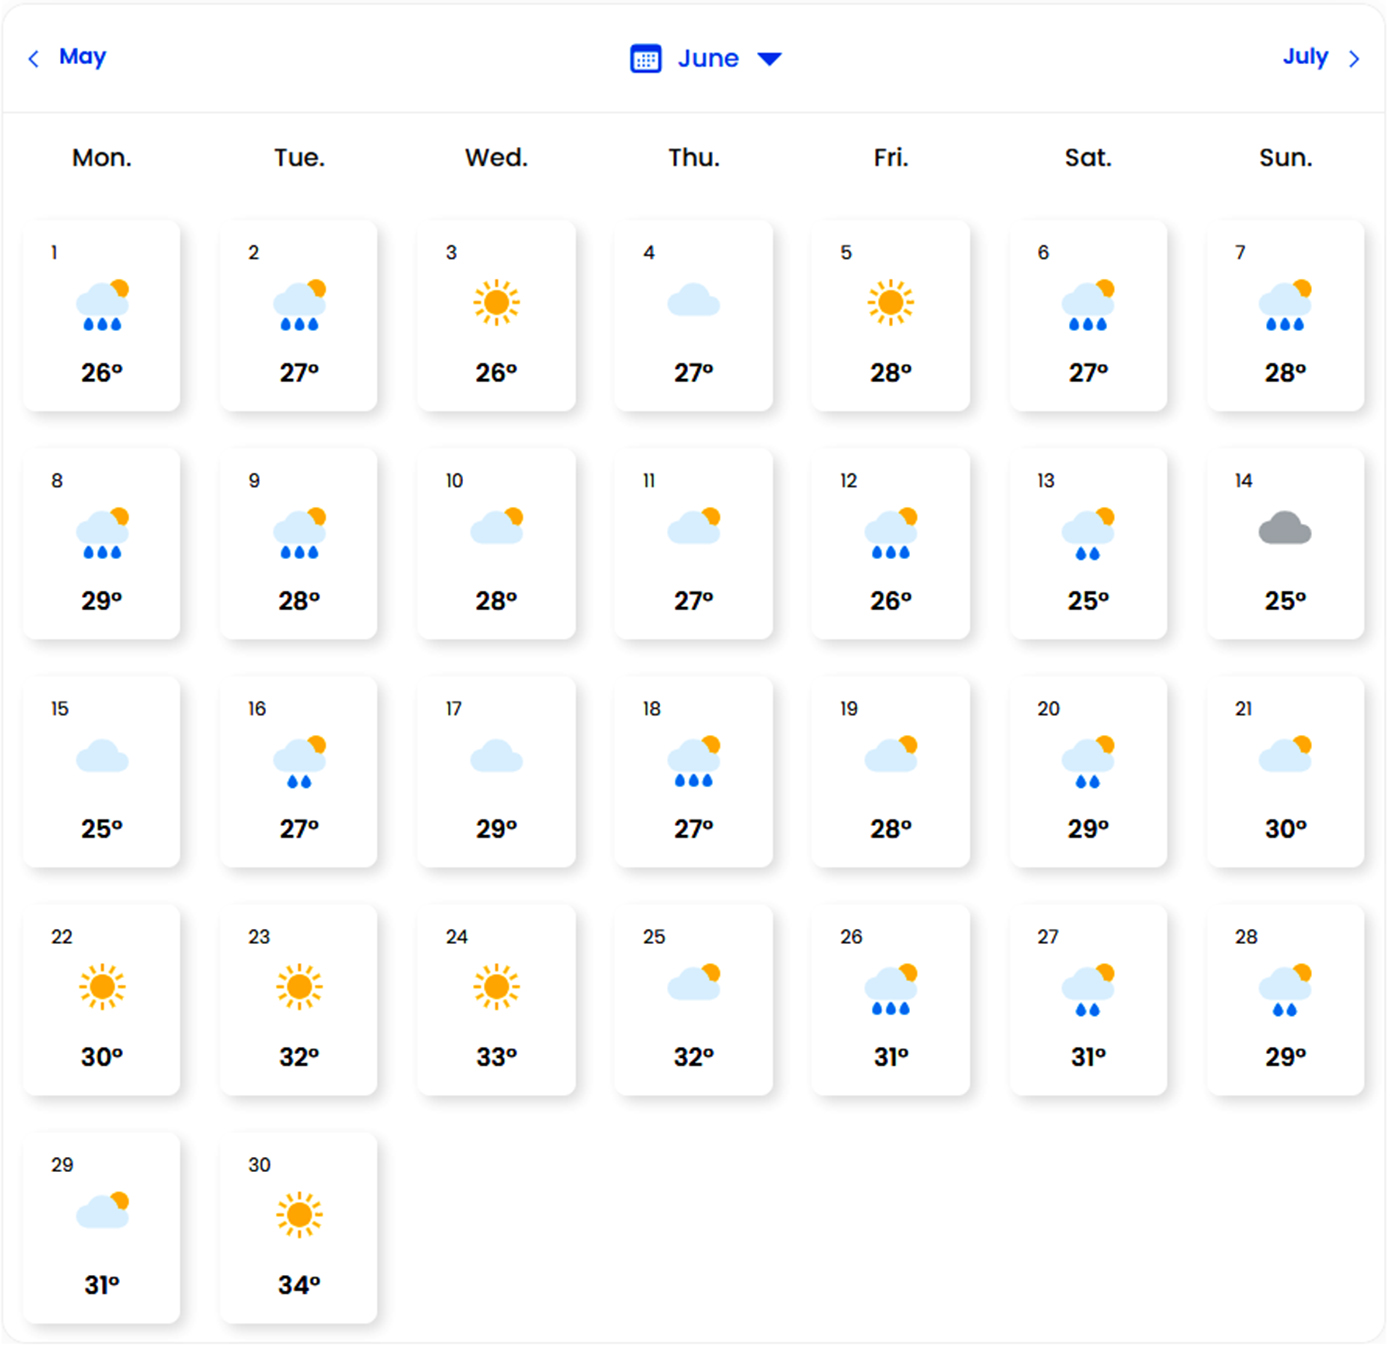Click partly cloudy icon on June 10
Viewport: 1400px width, 1367px height.
pyautogui.click(x=497, y=527)
